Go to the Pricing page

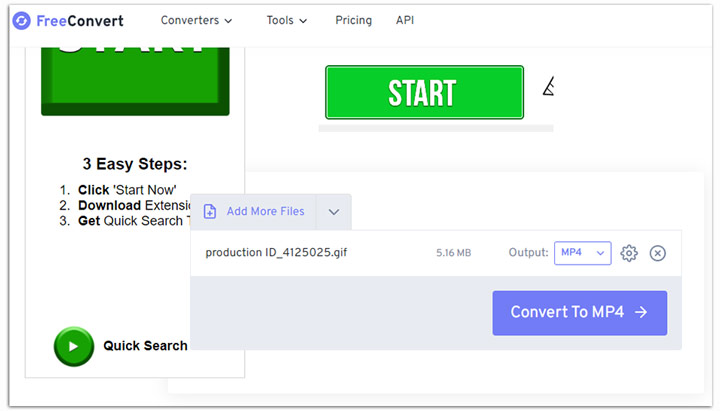(x=353, y=20)
